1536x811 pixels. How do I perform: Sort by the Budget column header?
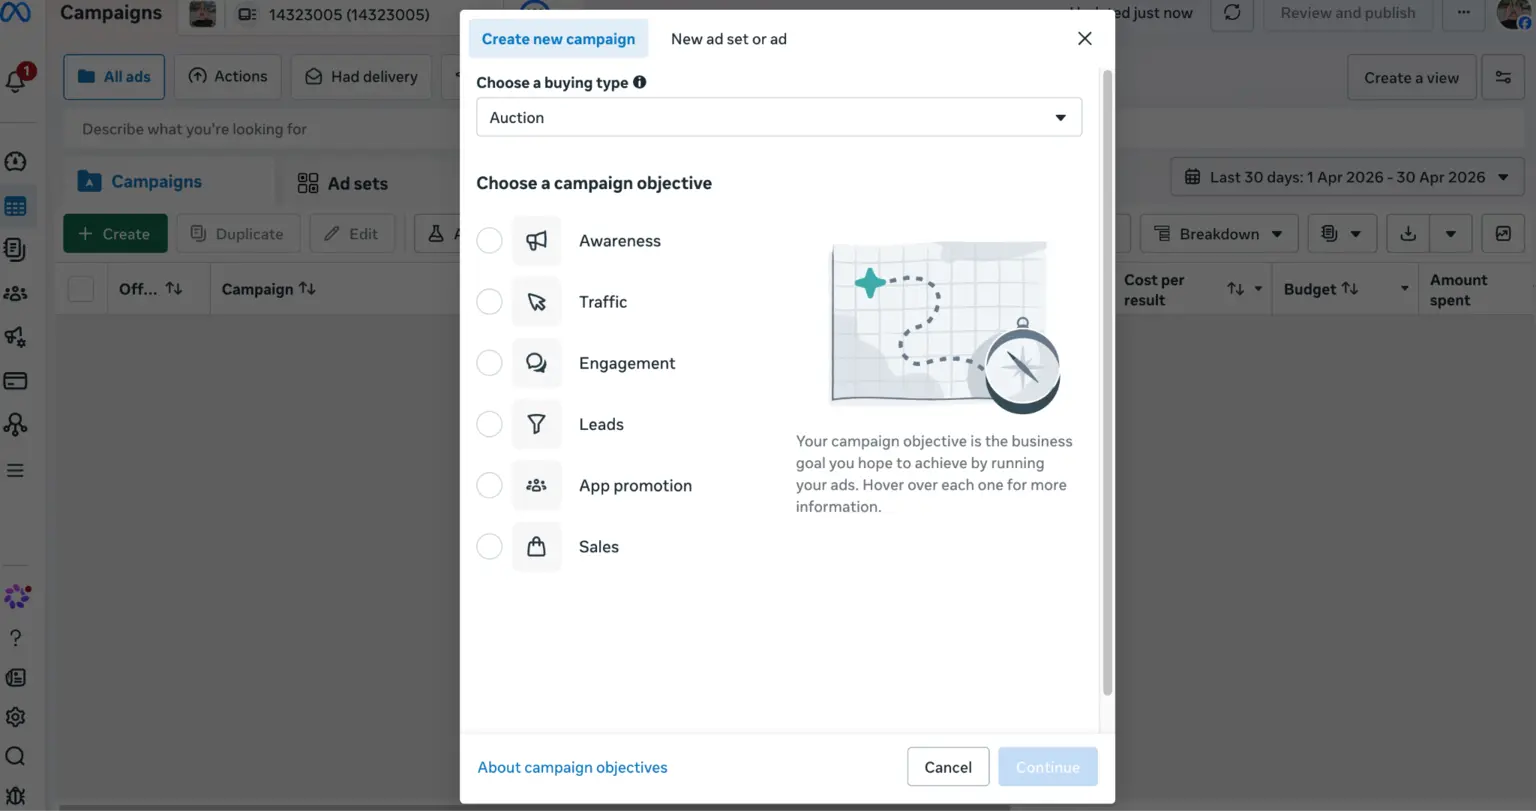1320,289
